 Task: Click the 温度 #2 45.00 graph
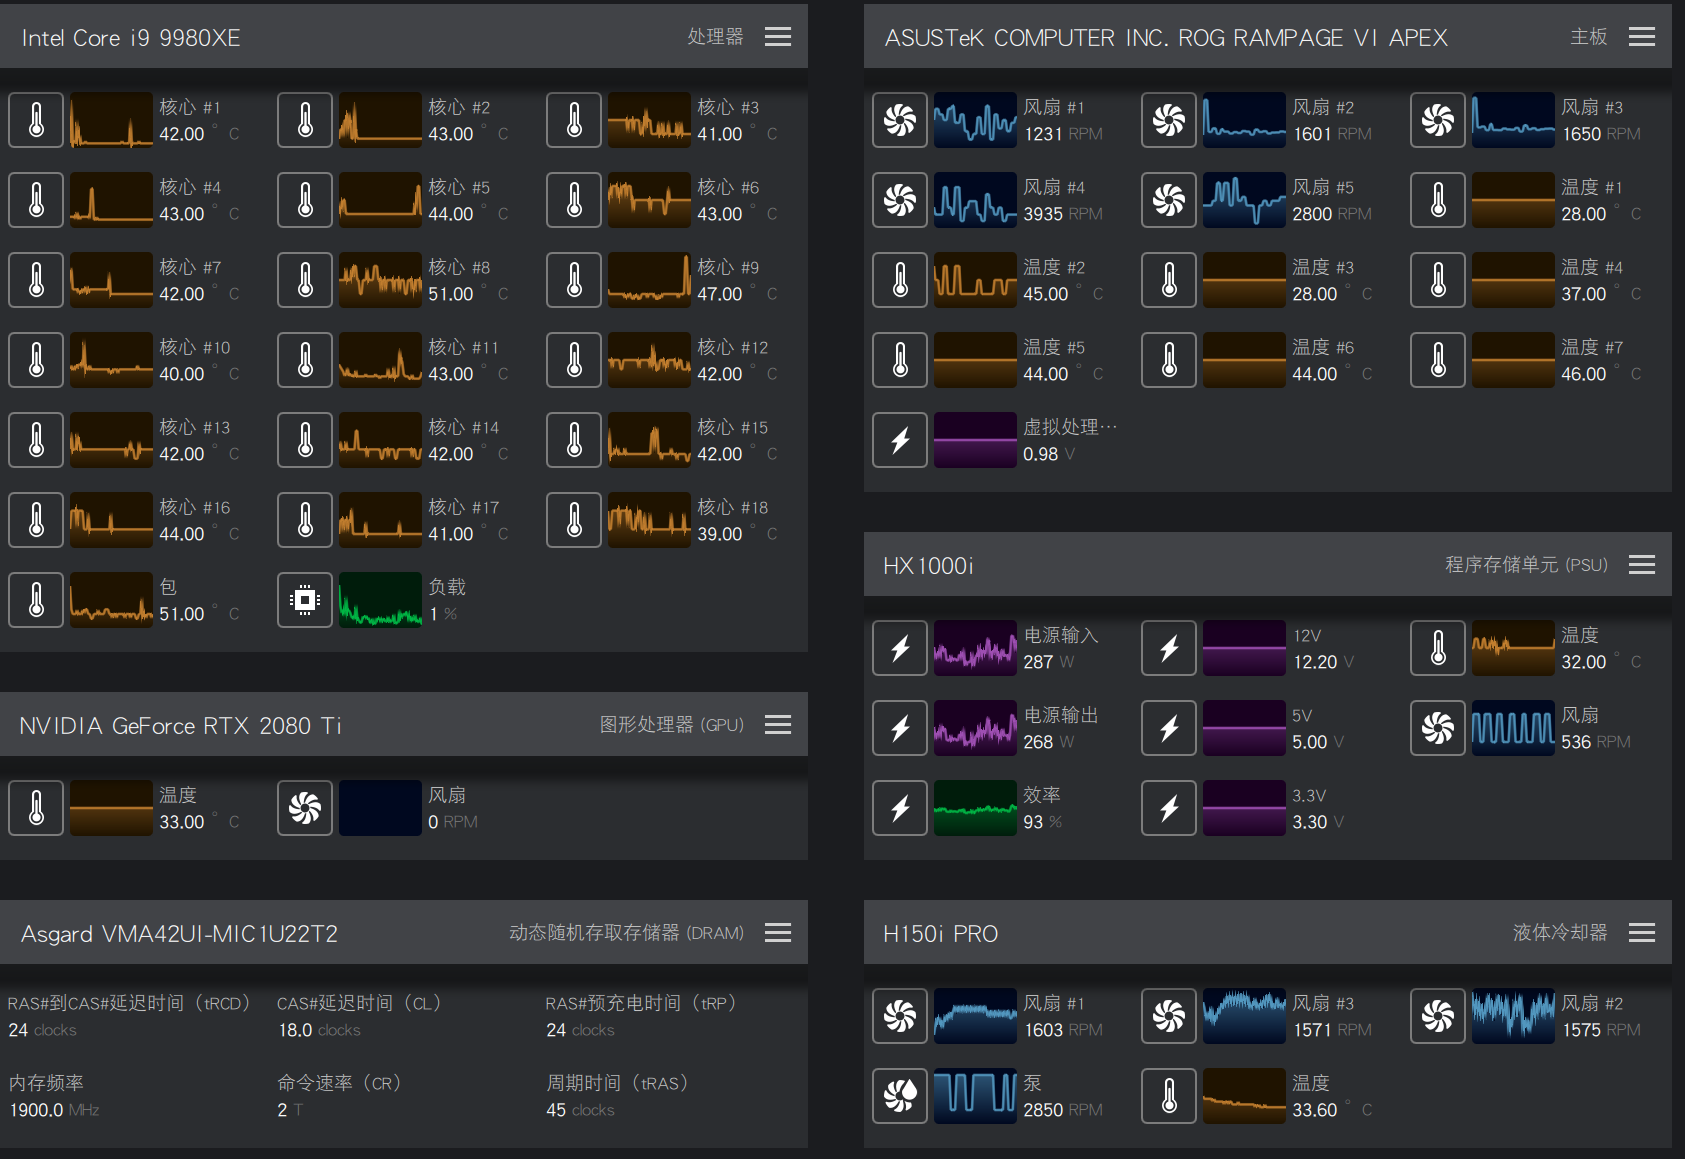(x=975, y=280)
